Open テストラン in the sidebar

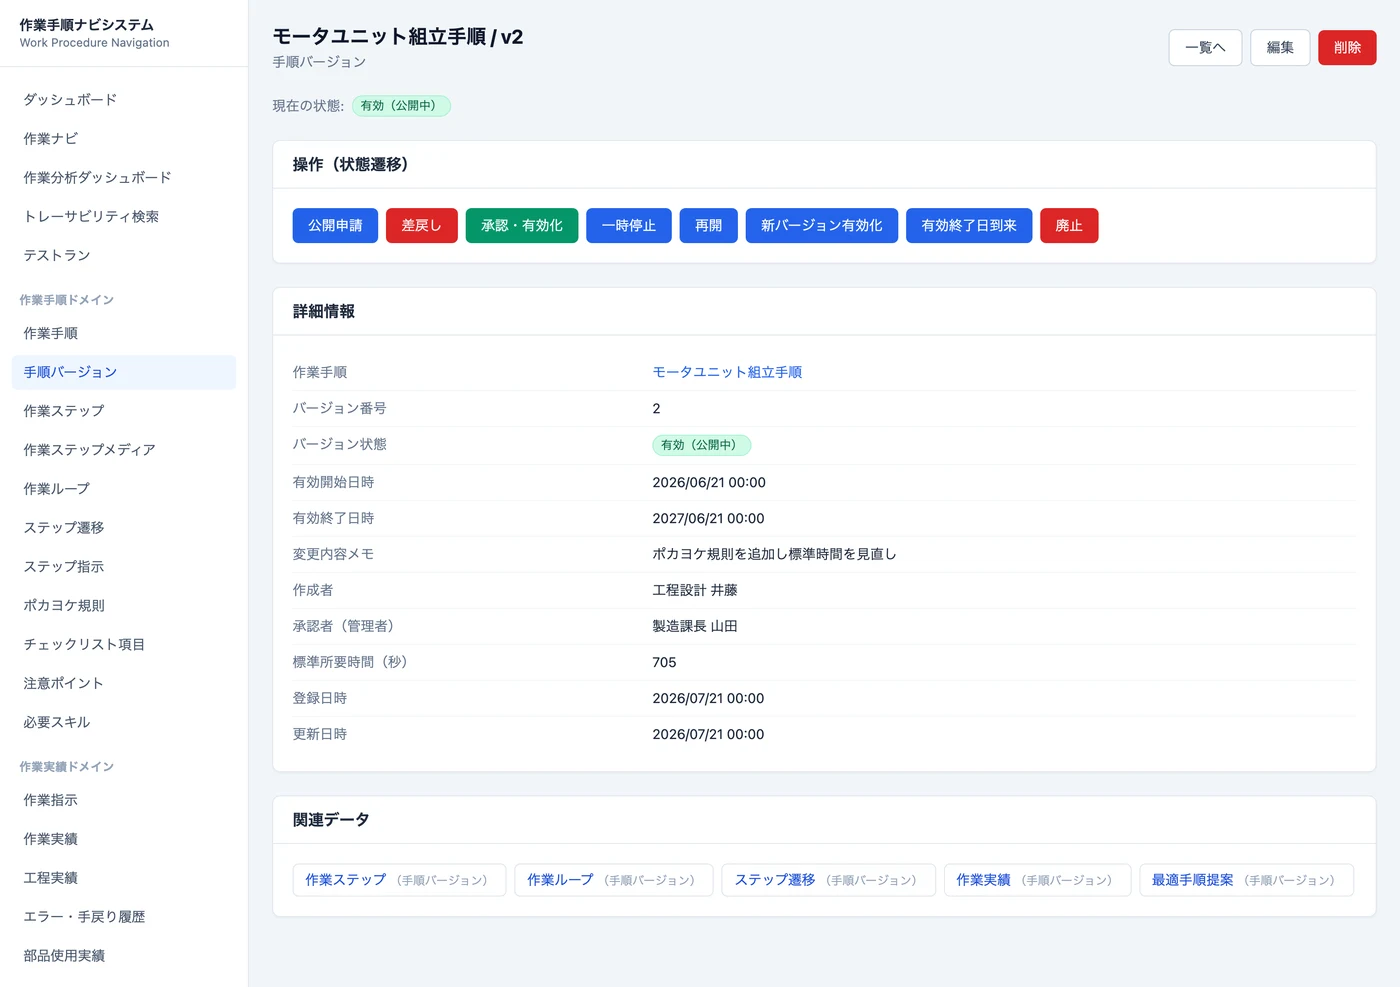tap(124, 256)
